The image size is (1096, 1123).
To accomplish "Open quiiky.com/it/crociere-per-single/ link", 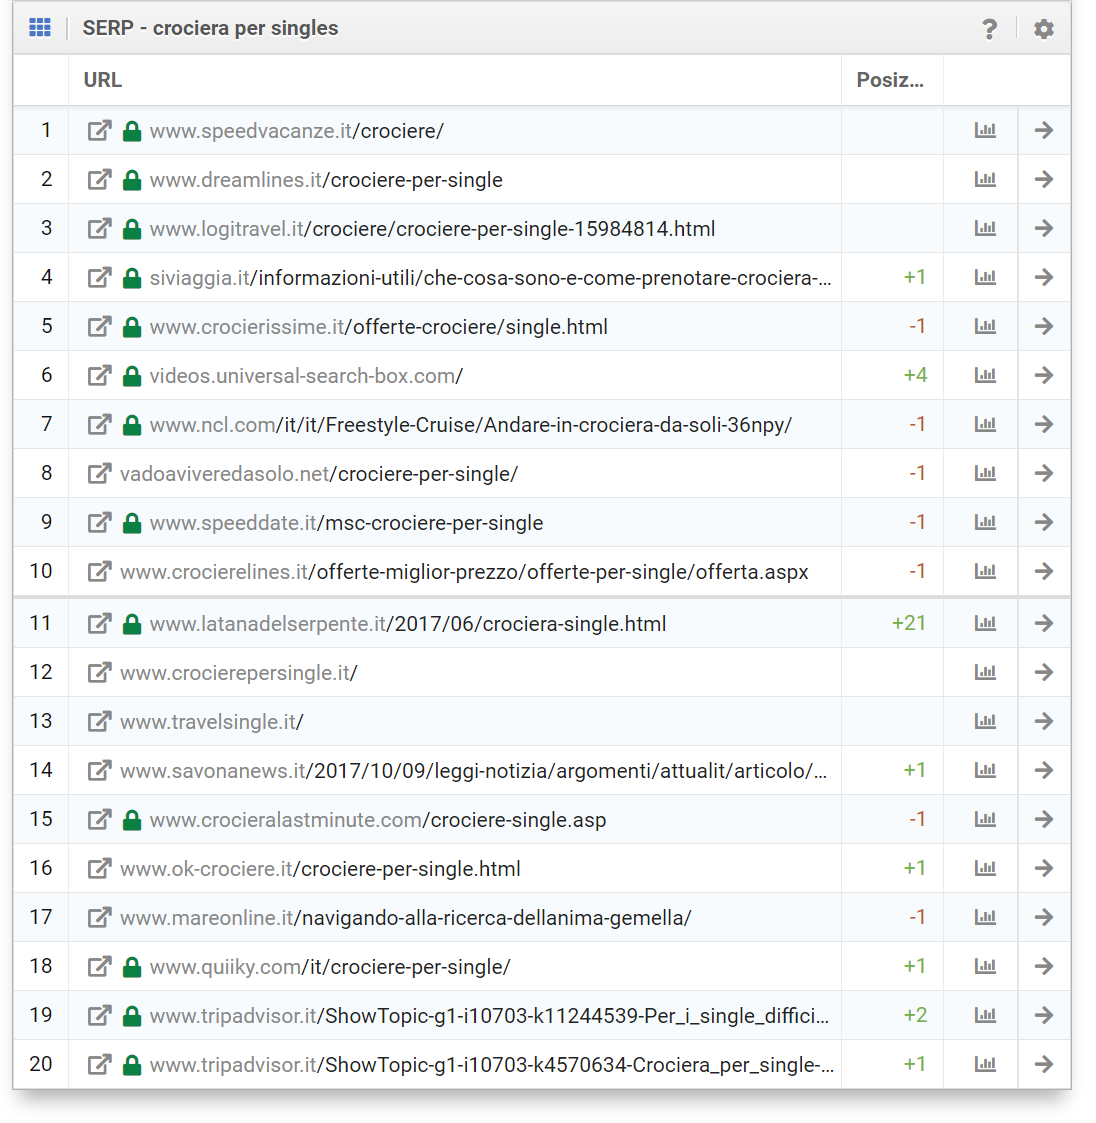I will tap(330, 967).
